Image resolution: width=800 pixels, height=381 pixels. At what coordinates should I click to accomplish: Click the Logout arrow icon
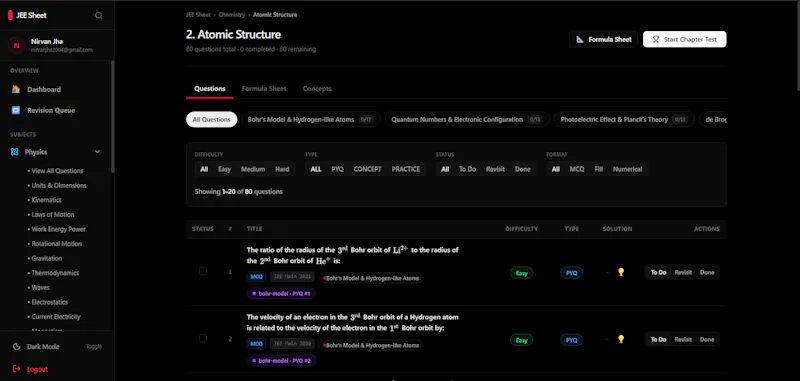(x=16, y=369)
